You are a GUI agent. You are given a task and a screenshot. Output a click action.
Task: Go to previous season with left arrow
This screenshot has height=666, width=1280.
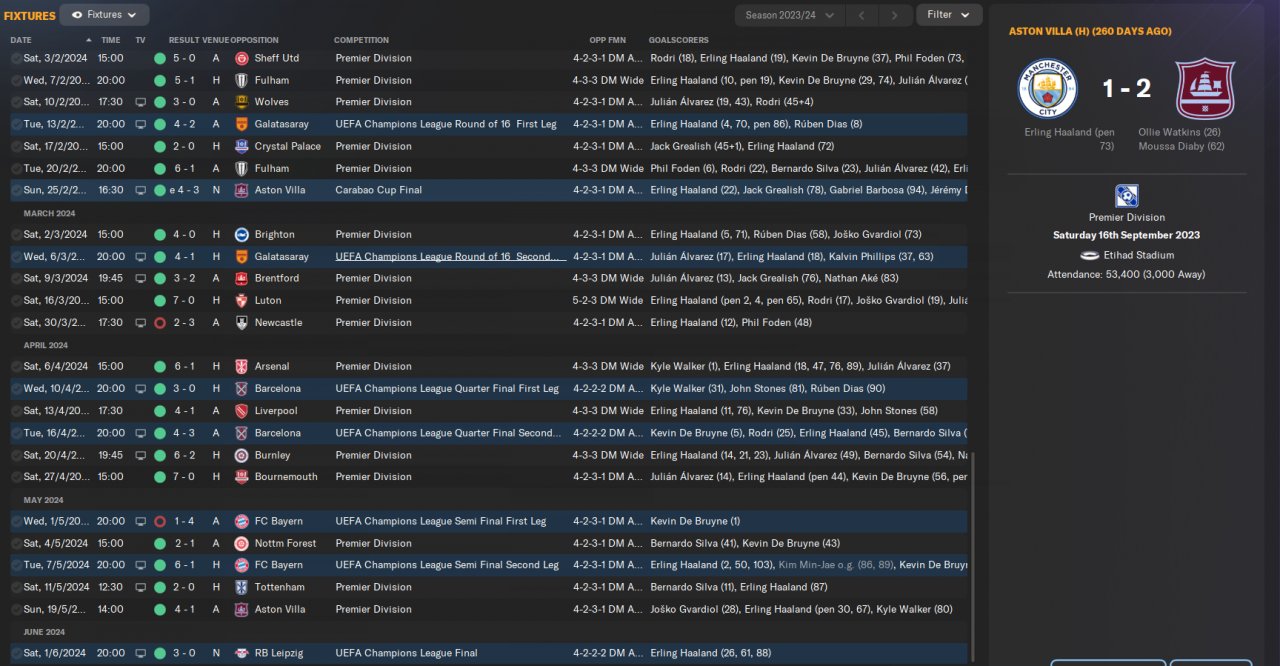coord(863,15)
